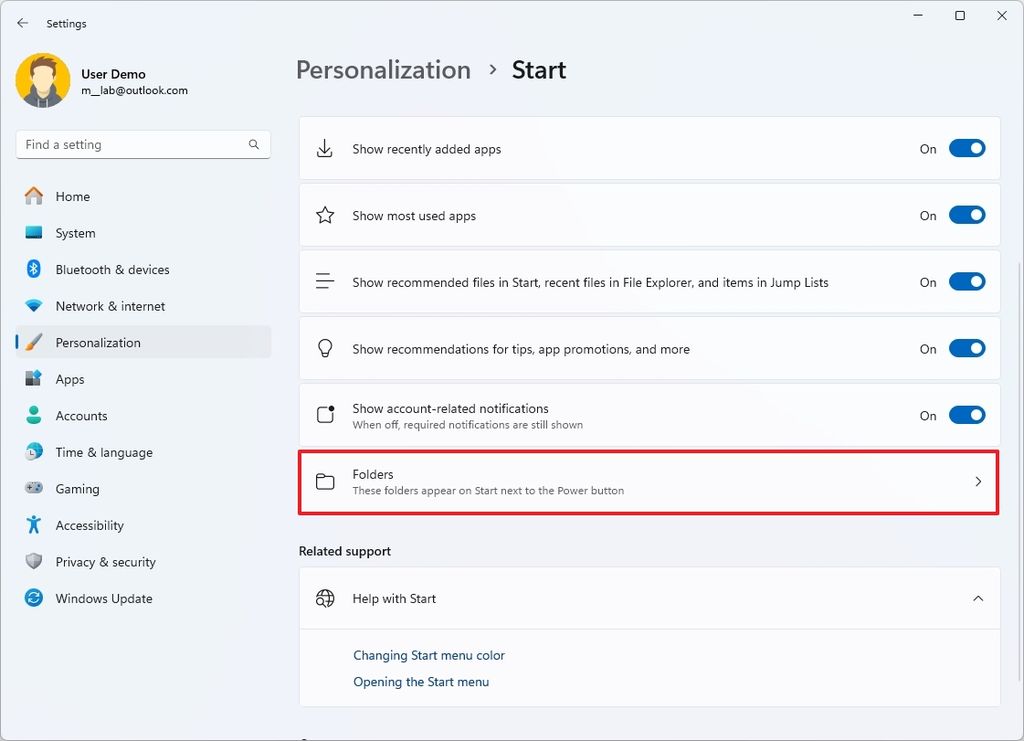This screenshot has height=741, width=1024.
Task: Collapse the Help with Start section
Action: [x=978, y=598]
